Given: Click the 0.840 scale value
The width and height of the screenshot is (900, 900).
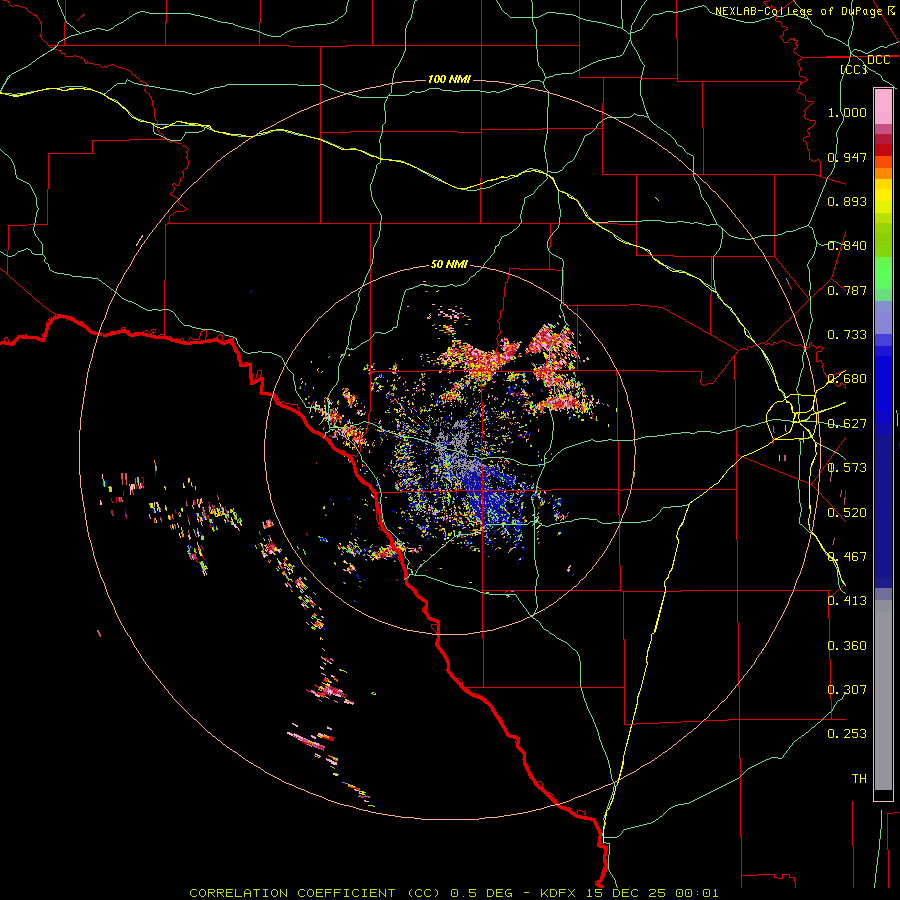Looking at the screenshot, I should (x=847, y=246).
